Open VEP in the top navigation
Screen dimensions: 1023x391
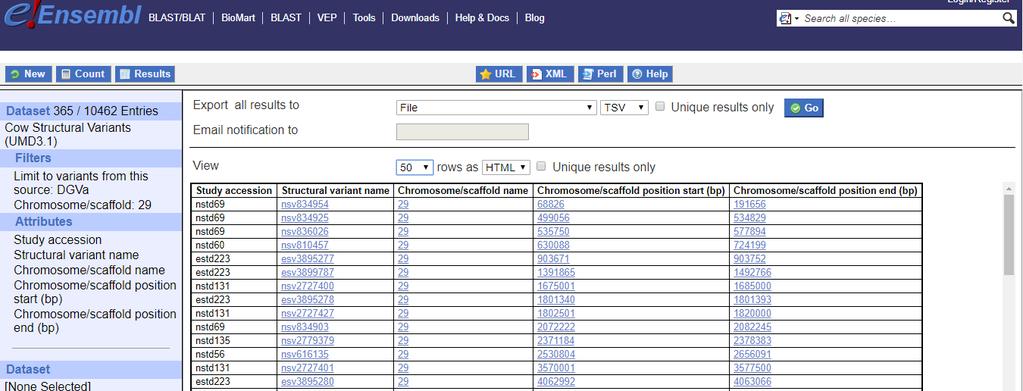327,18
